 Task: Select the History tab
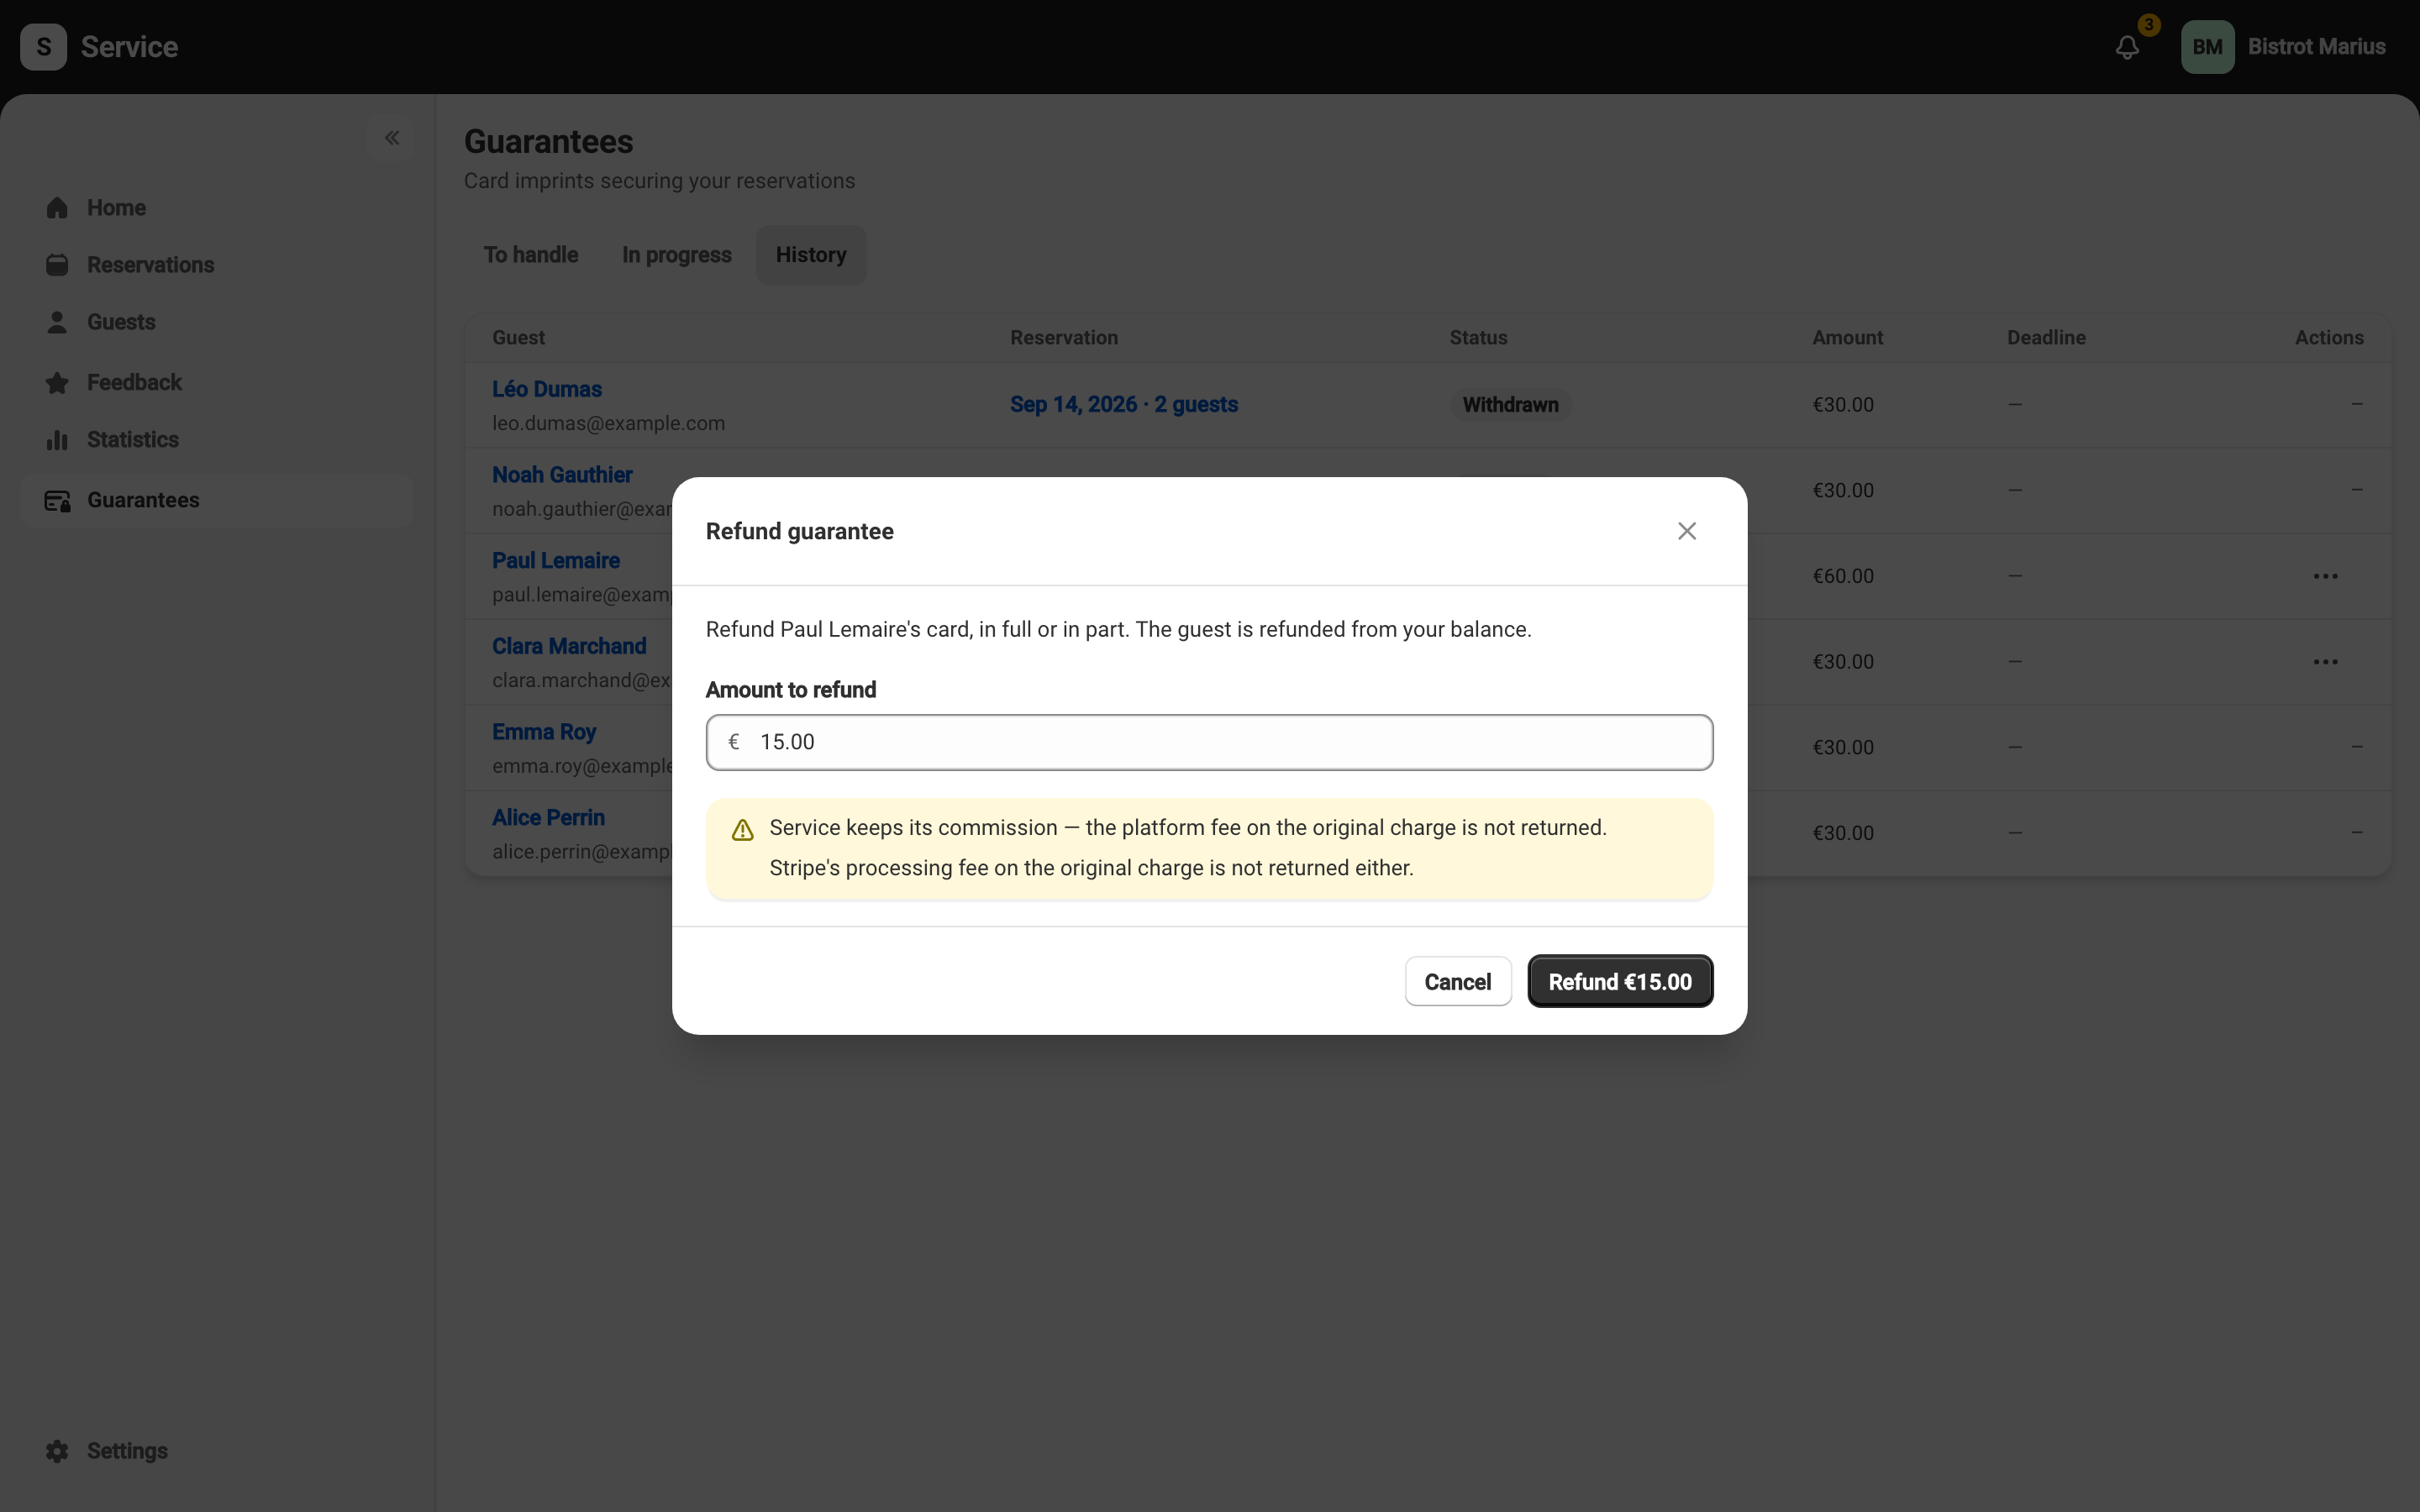[811, 255]
